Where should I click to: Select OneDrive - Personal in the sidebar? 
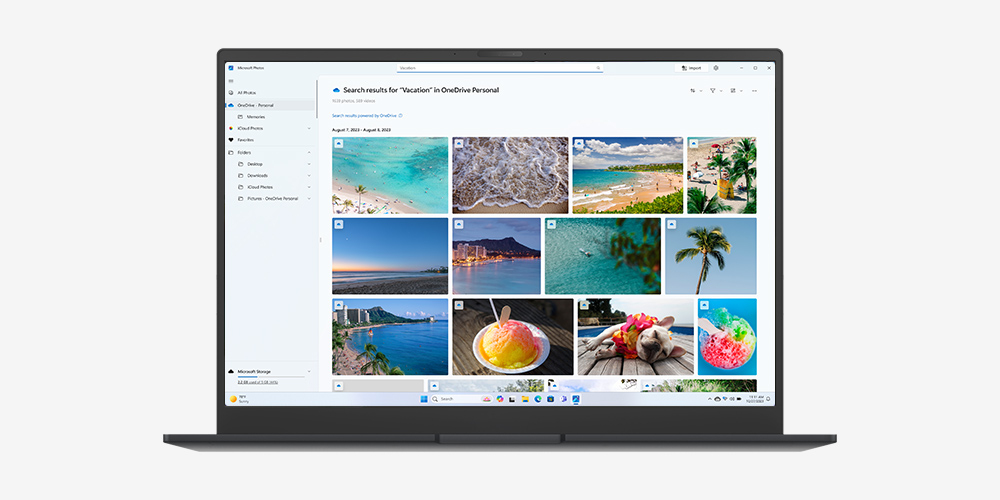(270, 105)
